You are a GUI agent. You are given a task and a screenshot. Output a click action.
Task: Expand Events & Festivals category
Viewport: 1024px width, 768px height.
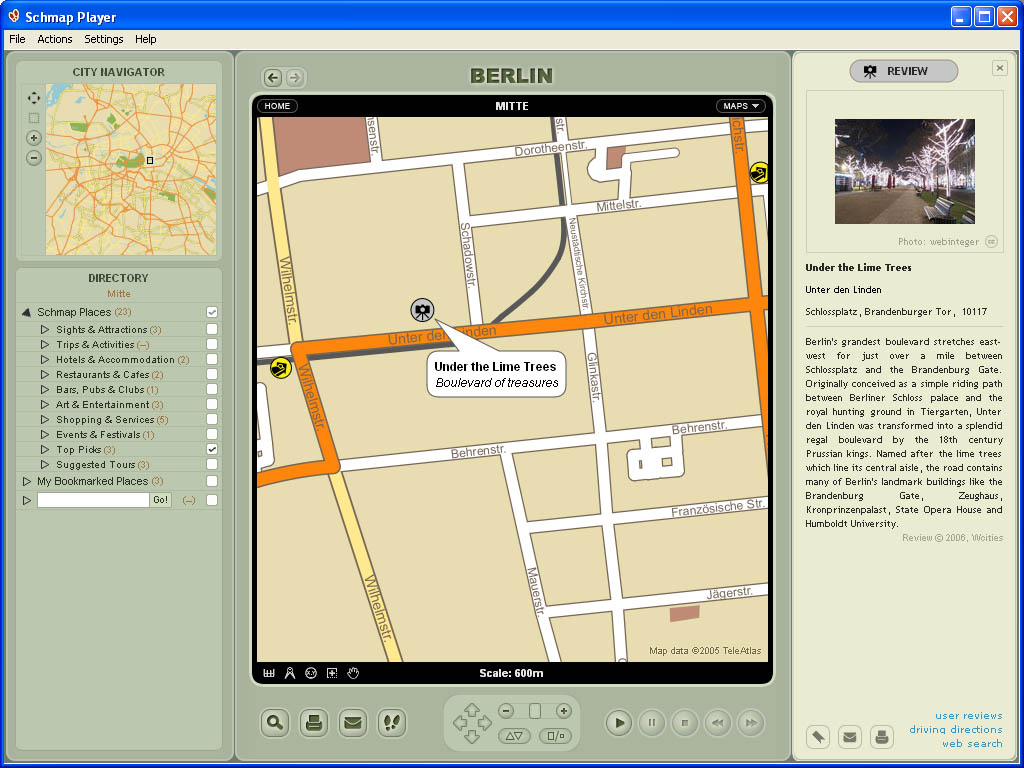(45, 434)
